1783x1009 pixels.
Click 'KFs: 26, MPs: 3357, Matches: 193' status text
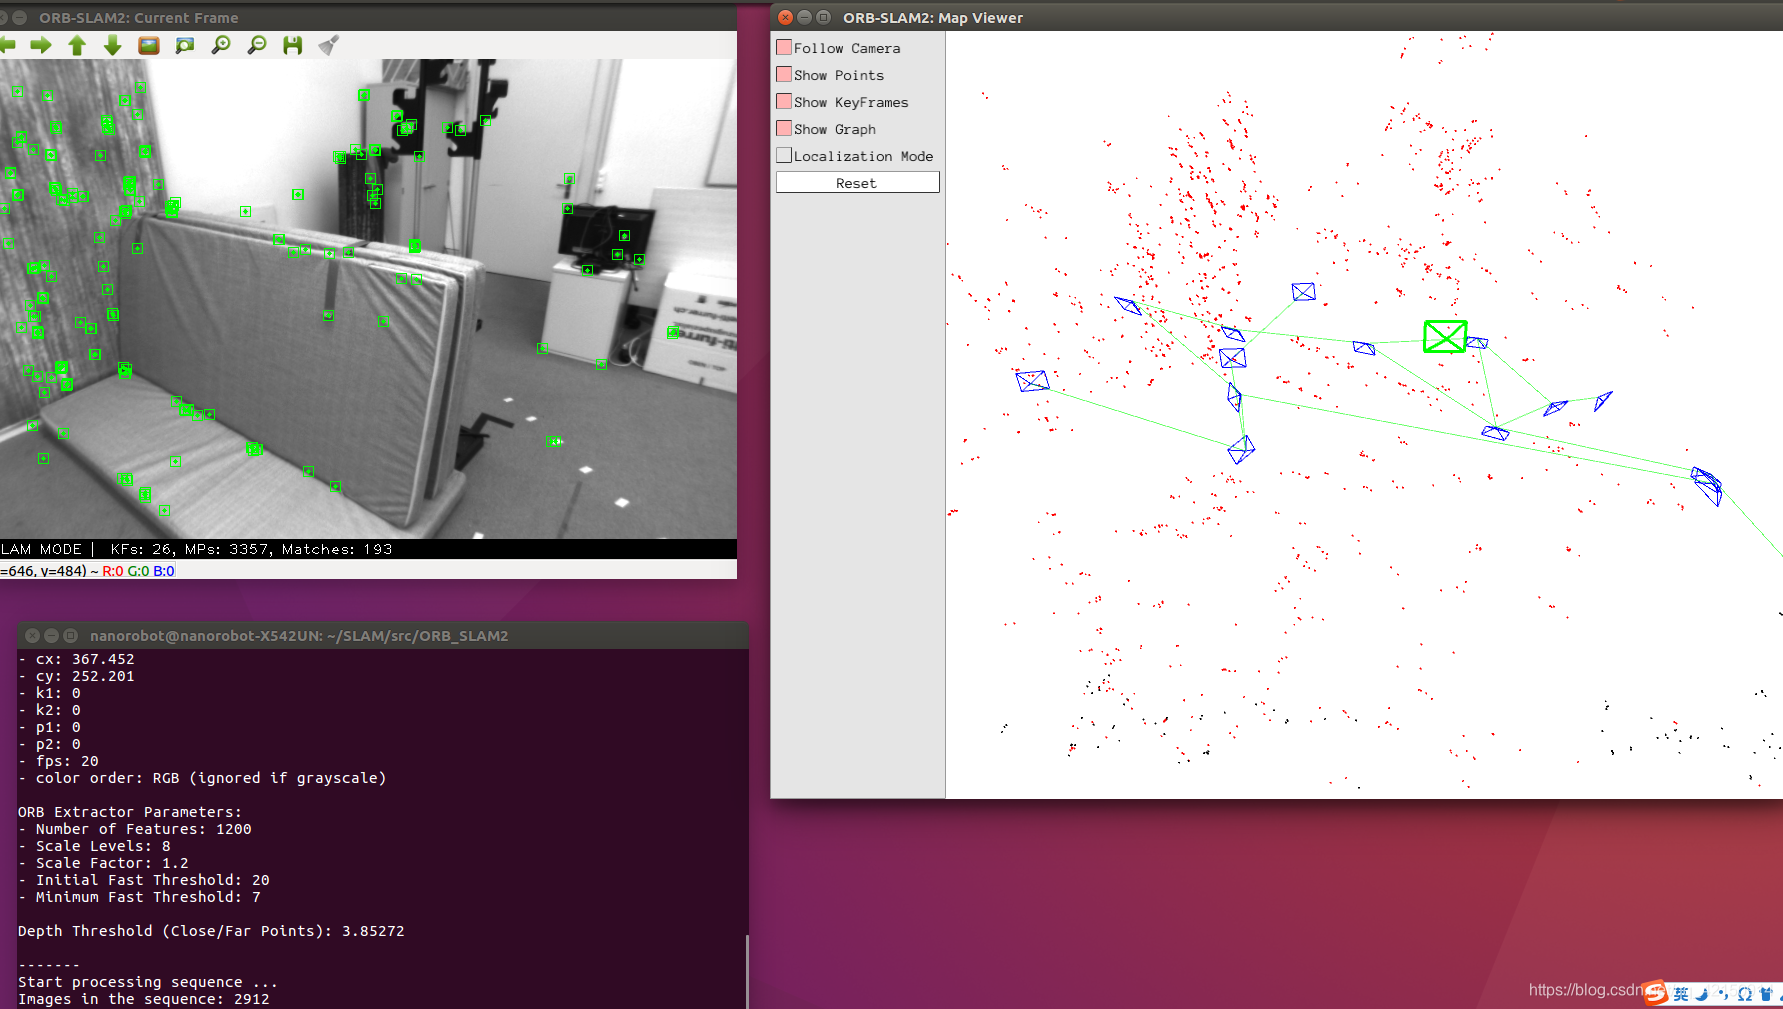(x=251, y=549)
